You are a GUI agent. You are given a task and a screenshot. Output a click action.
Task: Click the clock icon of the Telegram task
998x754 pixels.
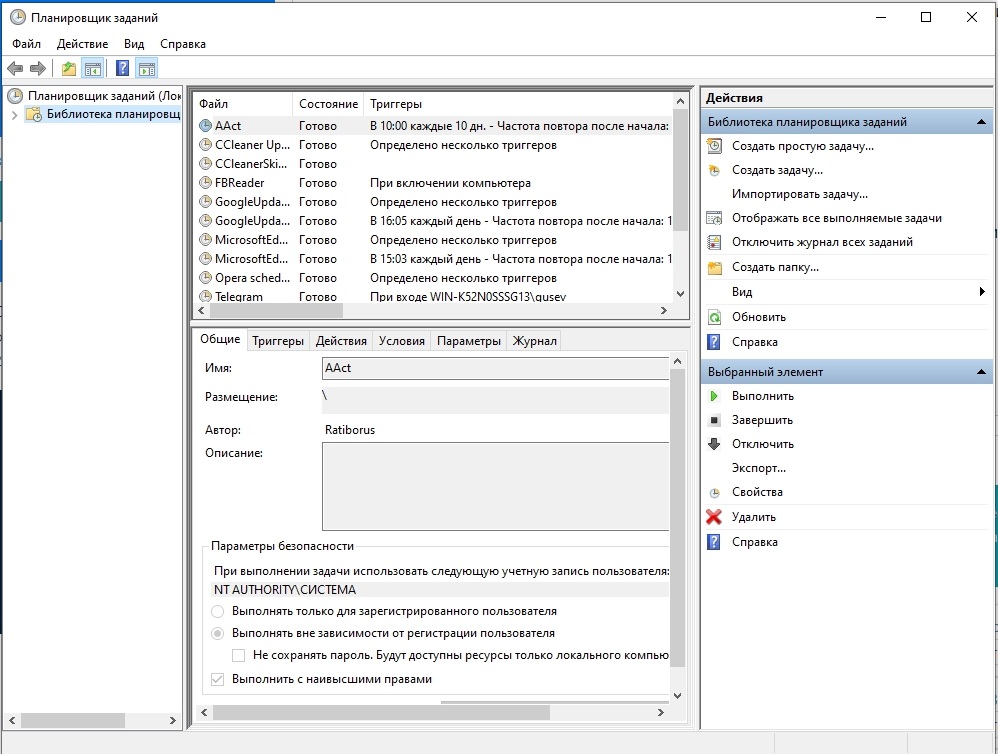click(x=205, y=297)
